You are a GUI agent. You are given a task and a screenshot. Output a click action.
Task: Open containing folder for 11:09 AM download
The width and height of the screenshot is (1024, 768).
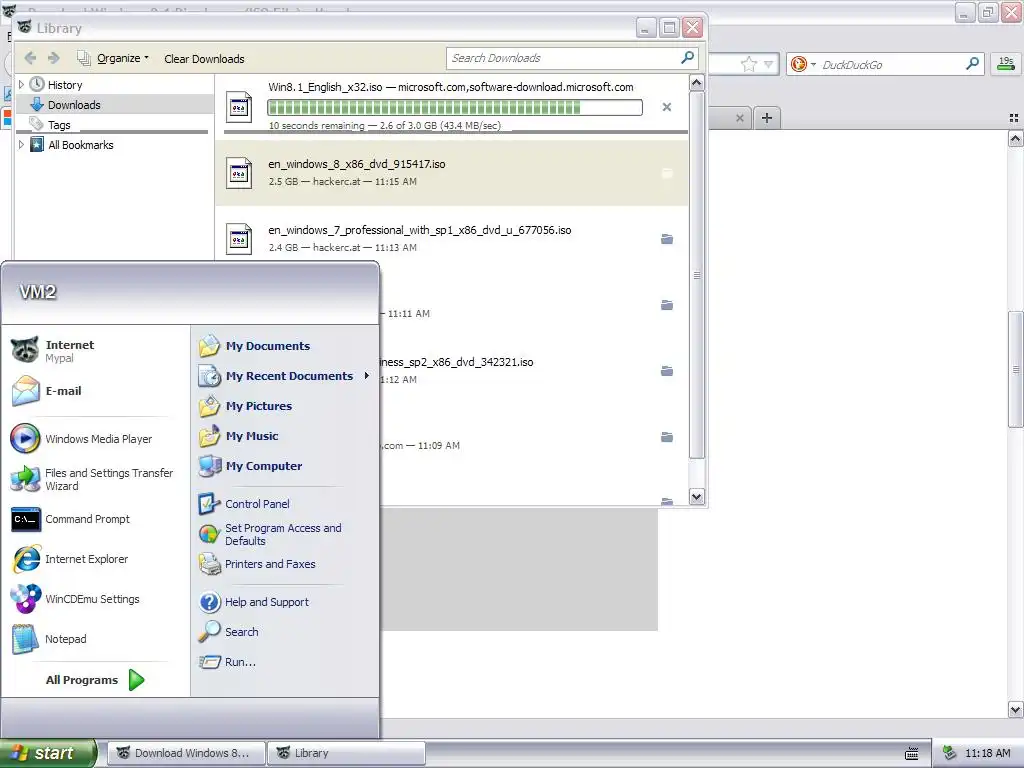click(x=667, y=437)
